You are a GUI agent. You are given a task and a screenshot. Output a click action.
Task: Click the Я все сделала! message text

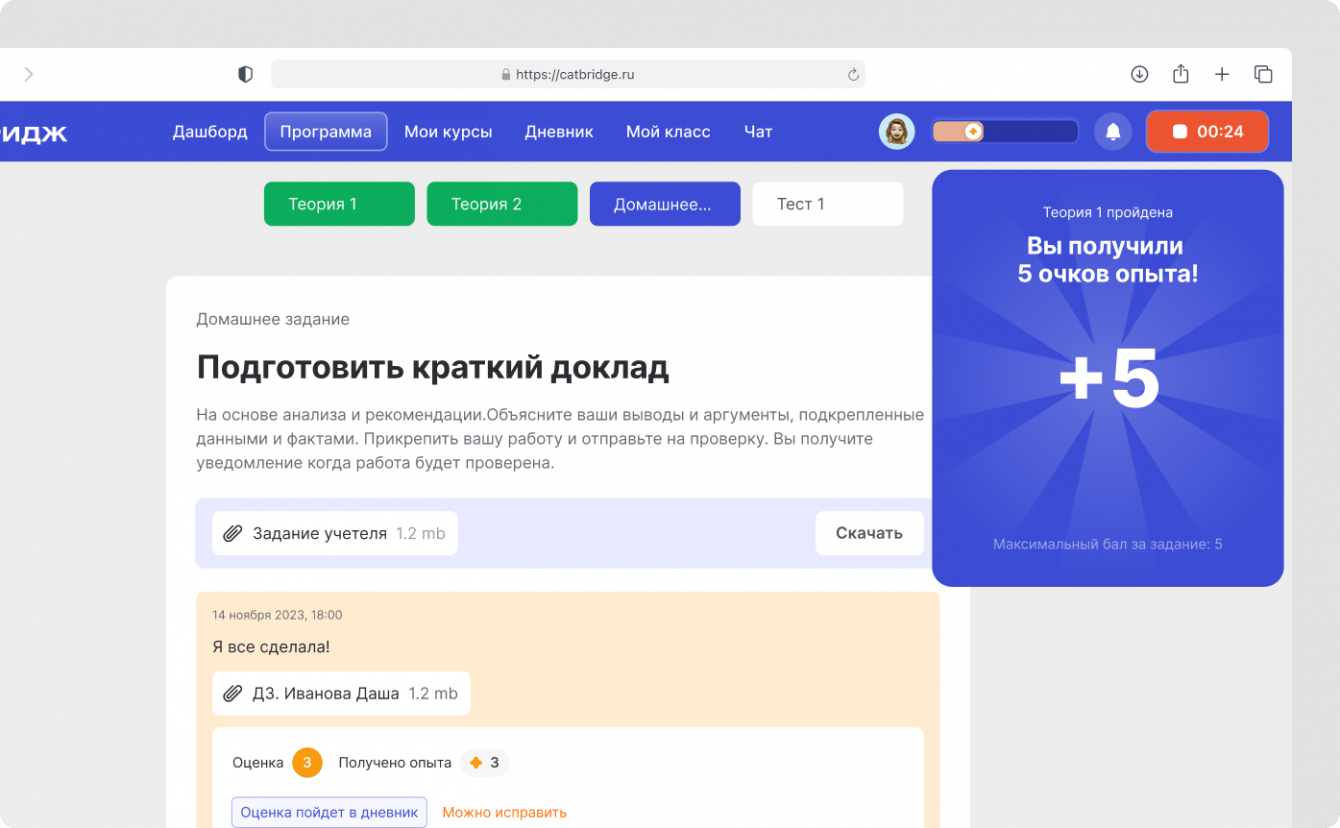coord(271,647)
